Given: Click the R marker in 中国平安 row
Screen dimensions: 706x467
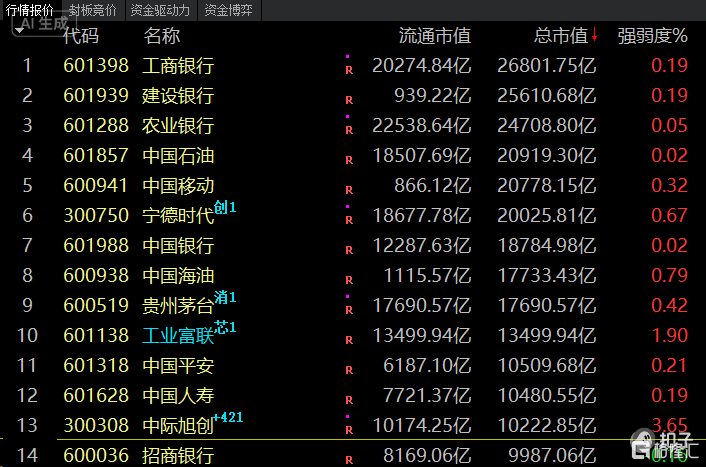Looking at the screenshot, I should coord(349,370).
